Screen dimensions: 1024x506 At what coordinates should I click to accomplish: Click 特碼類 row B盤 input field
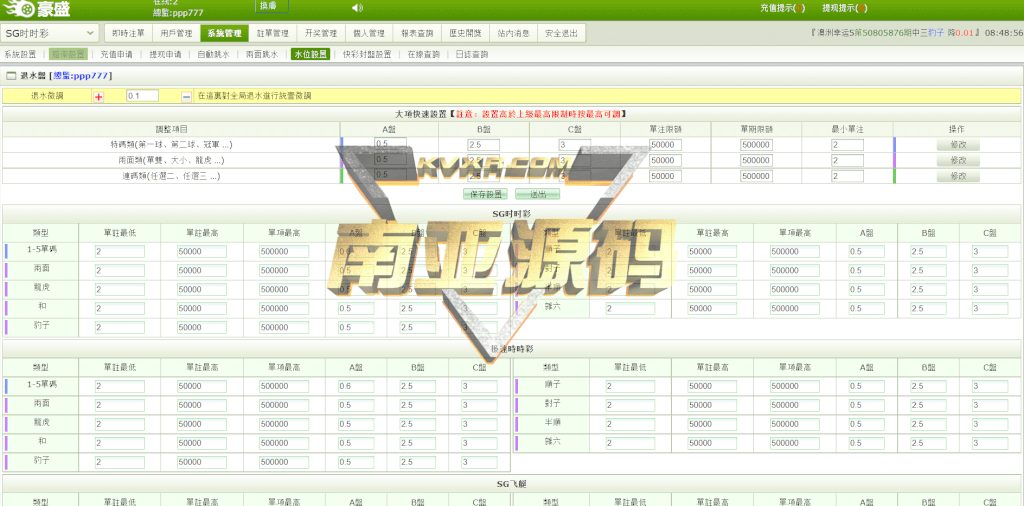pos(484,144)
